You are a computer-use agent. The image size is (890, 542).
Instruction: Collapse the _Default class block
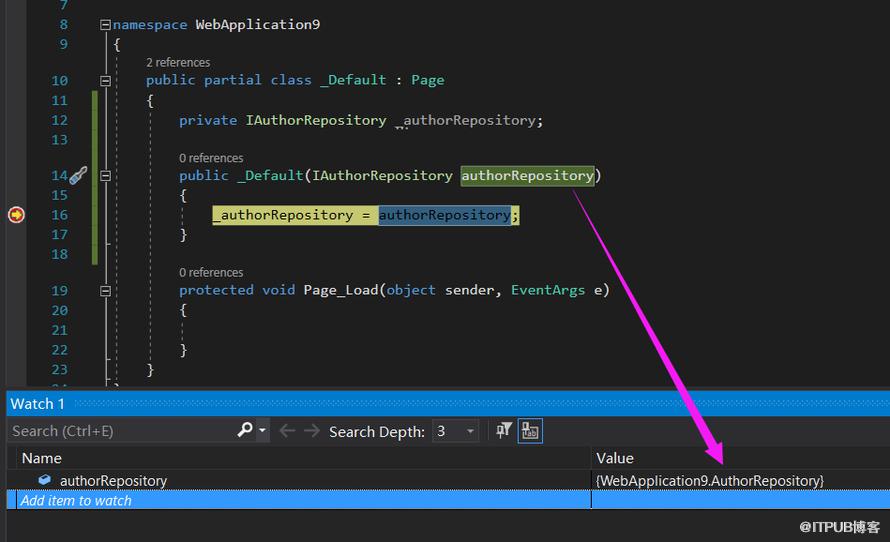click(105, 81)
